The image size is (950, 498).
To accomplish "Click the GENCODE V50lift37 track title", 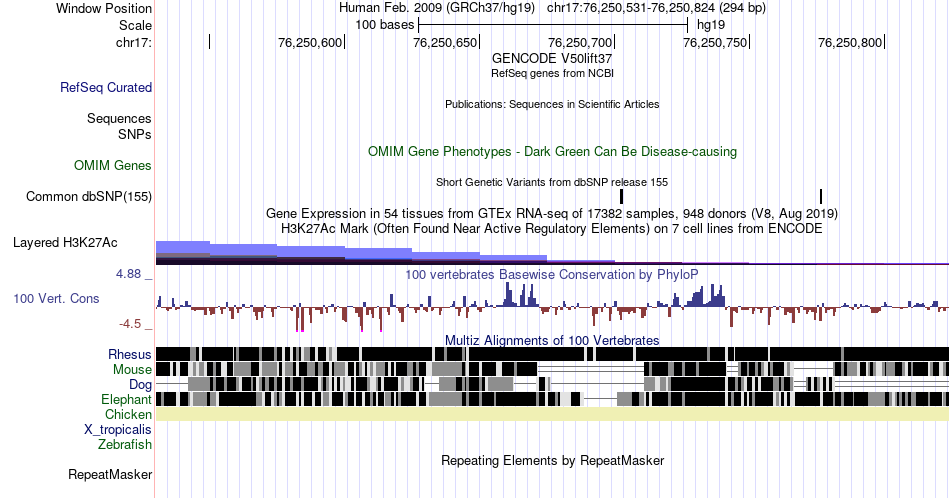I will pyautogui.click(x=552, y=58).
